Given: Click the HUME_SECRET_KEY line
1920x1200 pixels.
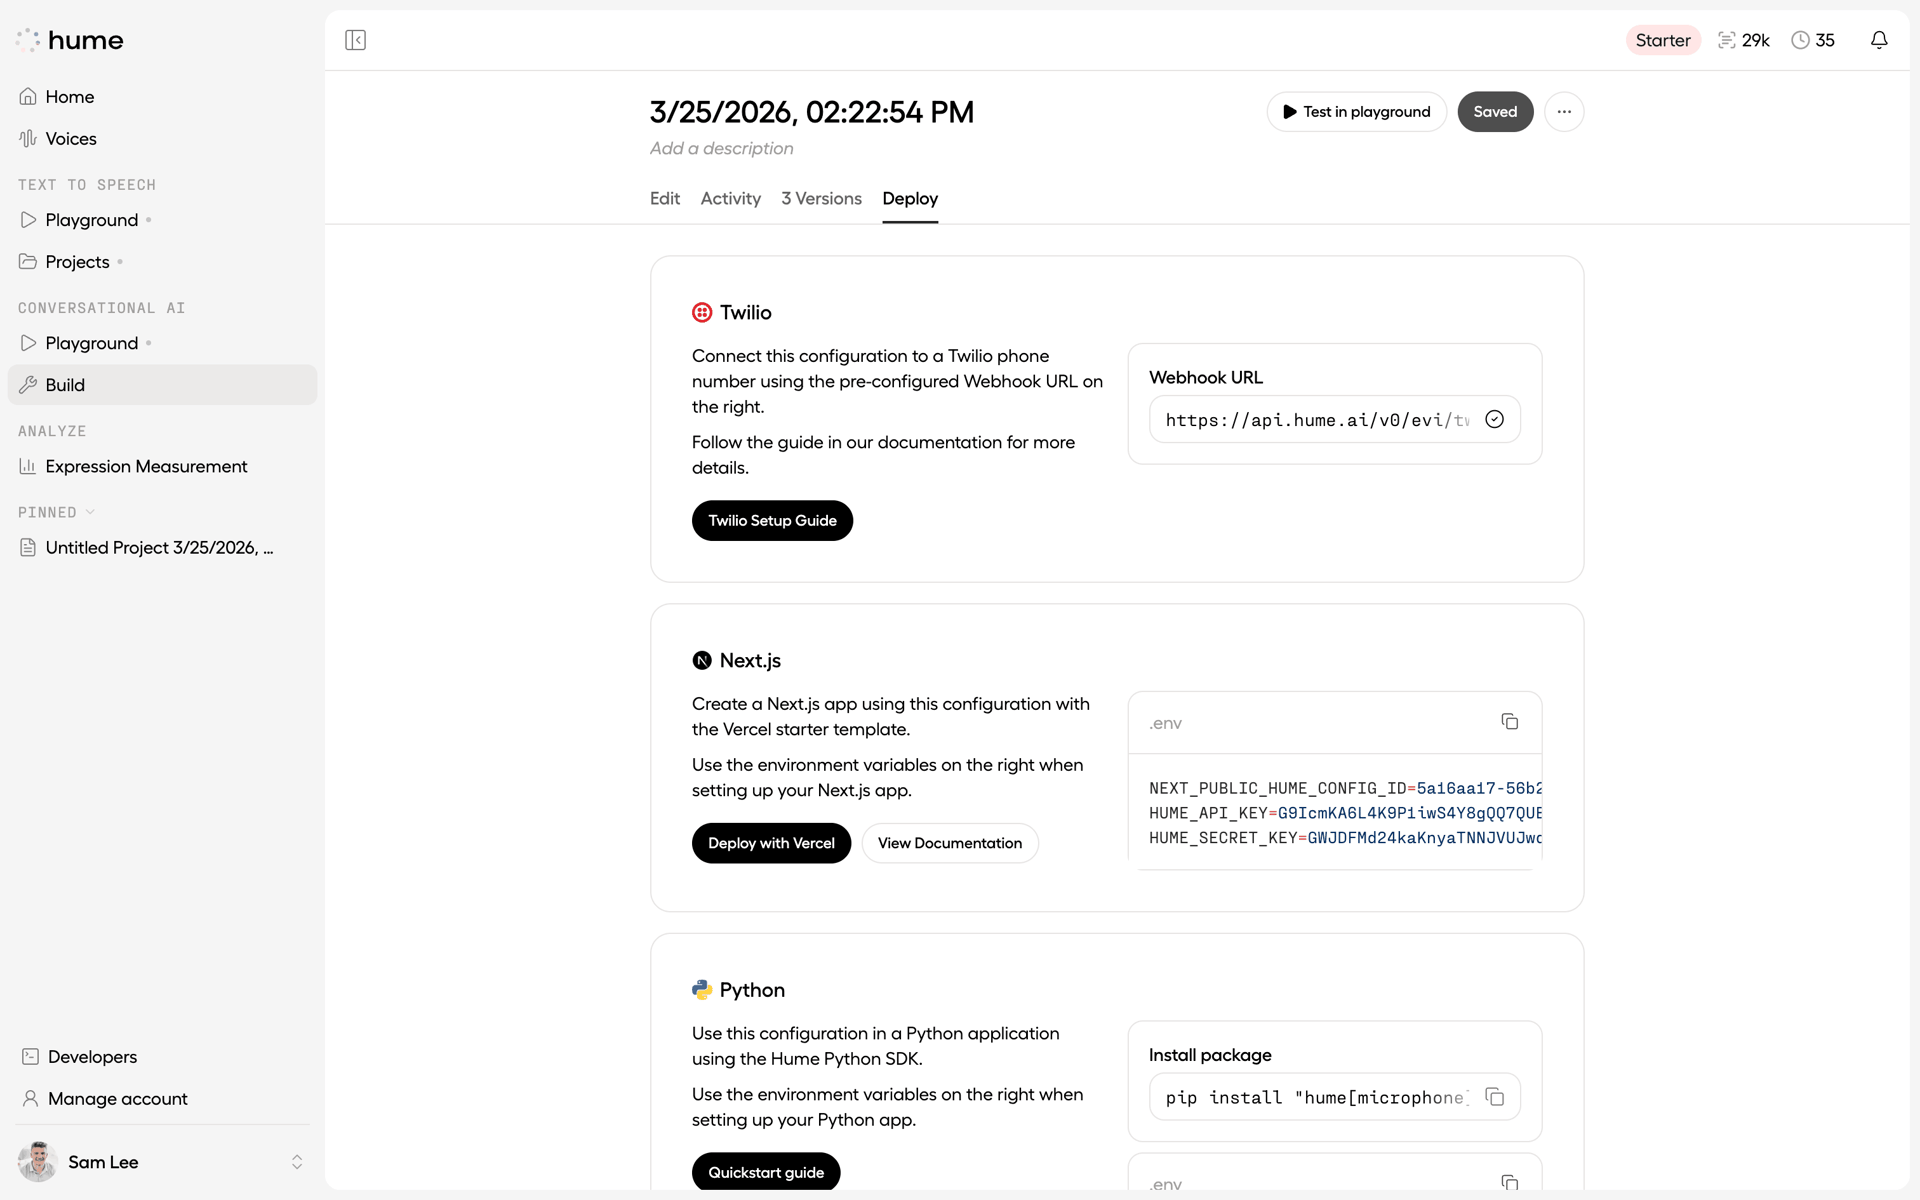Looking at the screenshot, I should (1345, 838).
